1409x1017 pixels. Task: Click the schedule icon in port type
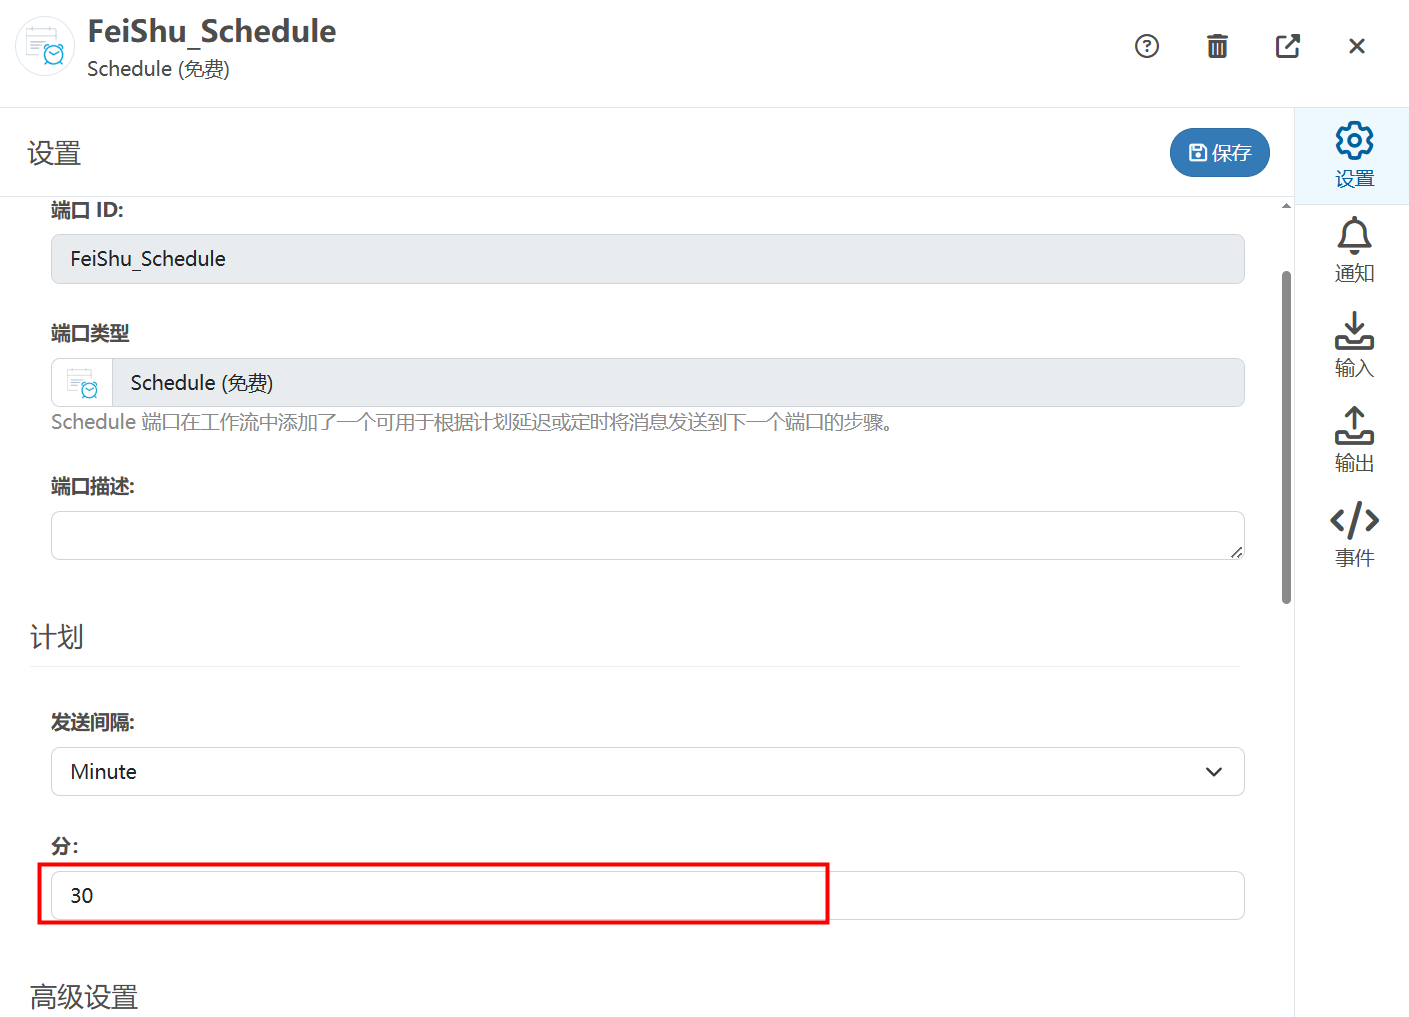point(82,383)
